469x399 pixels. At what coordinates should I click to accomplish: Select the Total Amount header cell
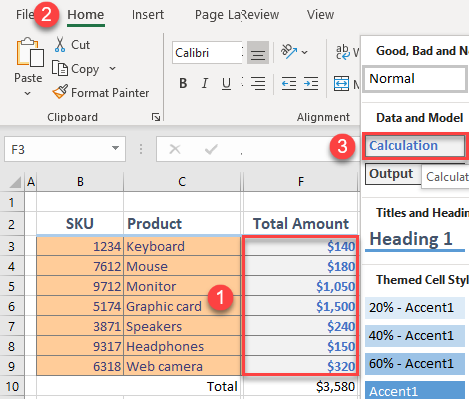(301, 224)
